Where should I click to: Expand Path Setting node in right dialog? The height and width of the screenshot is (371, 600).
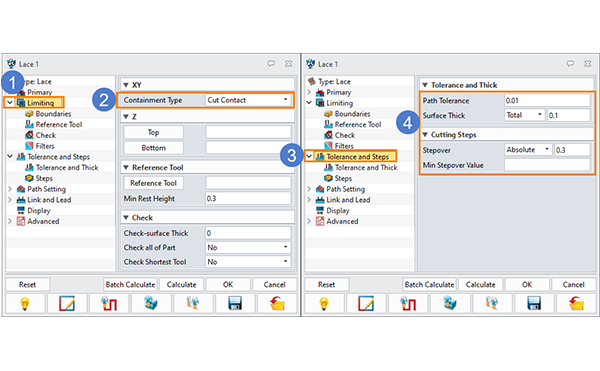coord(309,189)
